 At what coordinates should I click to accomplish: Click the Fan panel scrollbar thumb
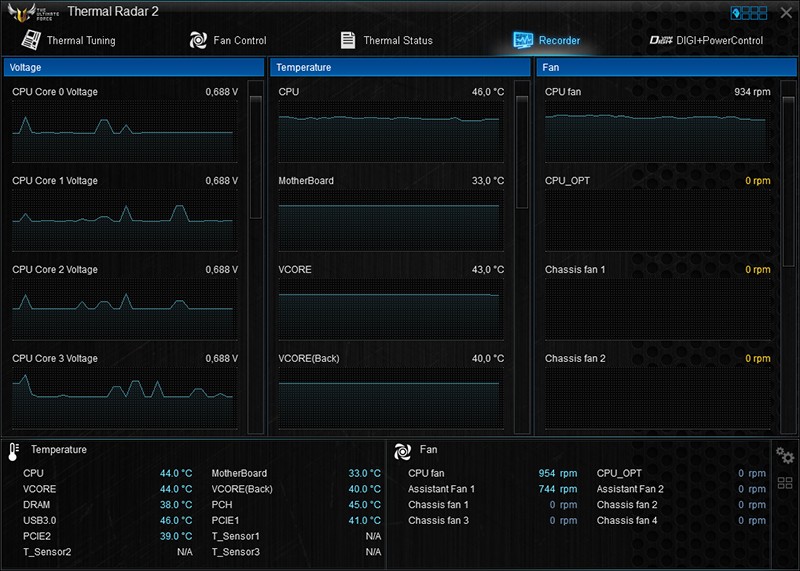click(788, 180)
